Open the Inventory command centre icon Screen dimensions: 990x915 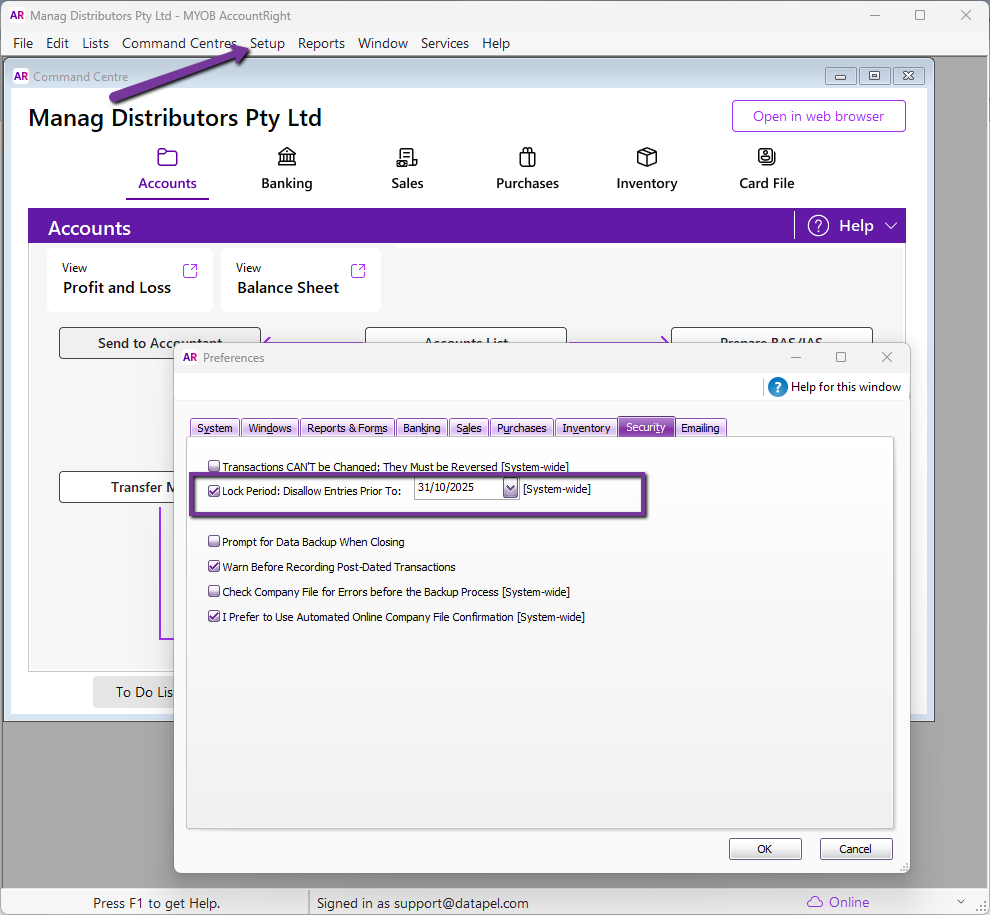click(647, 157)
